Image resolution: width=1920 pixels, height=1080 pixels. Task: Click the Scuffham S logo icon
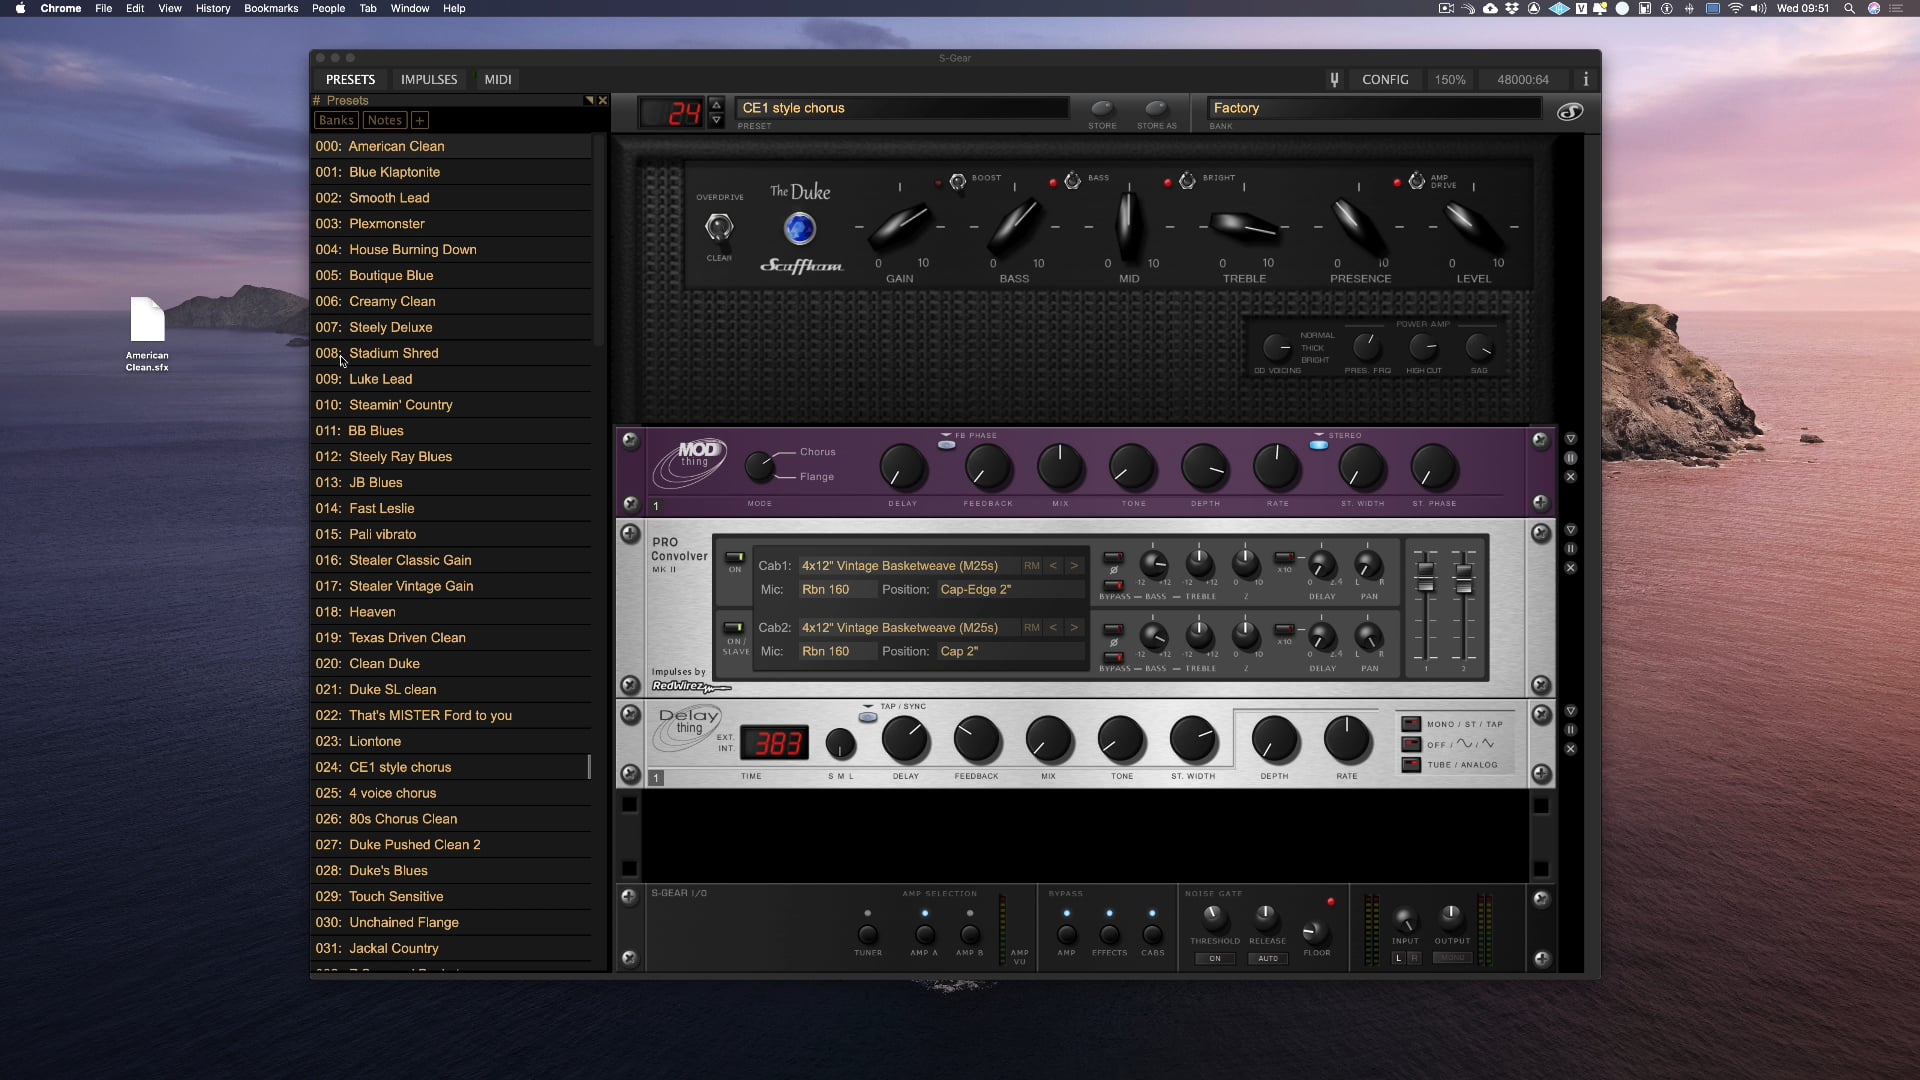pyautogui.click(x=1570, y=111)
